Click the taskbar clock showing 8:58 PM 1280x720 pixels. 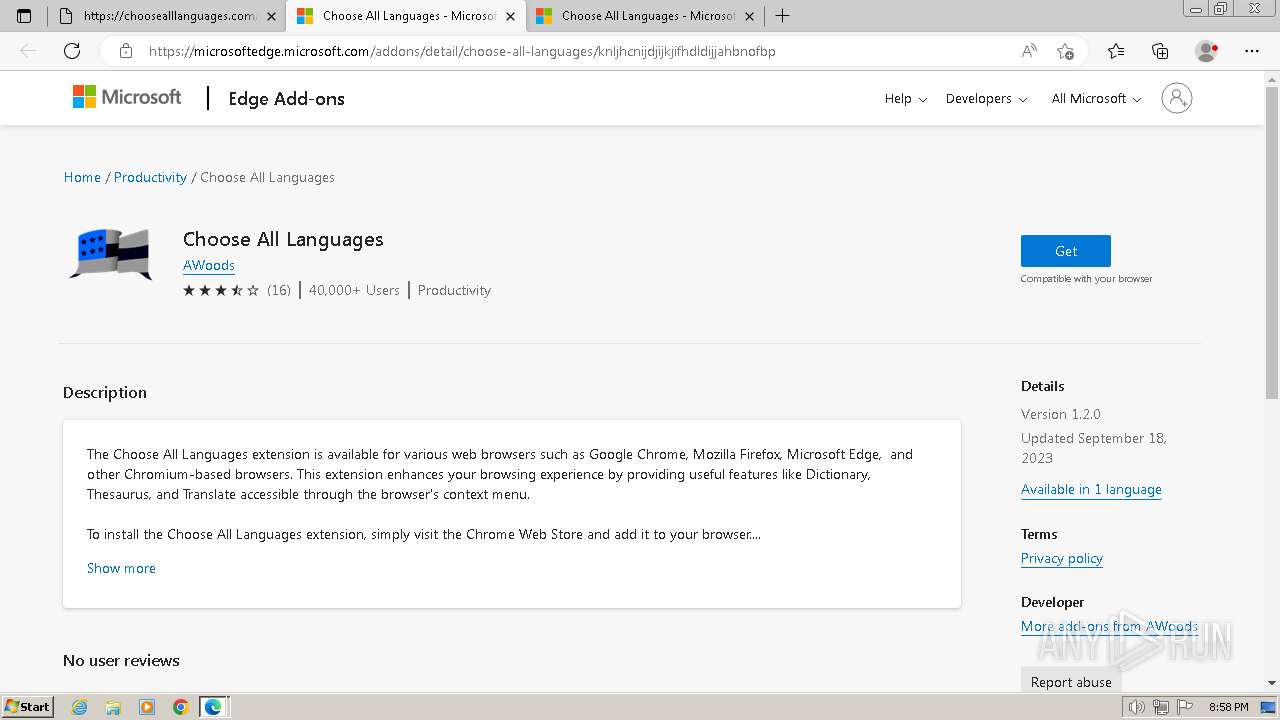[1228, 707]
